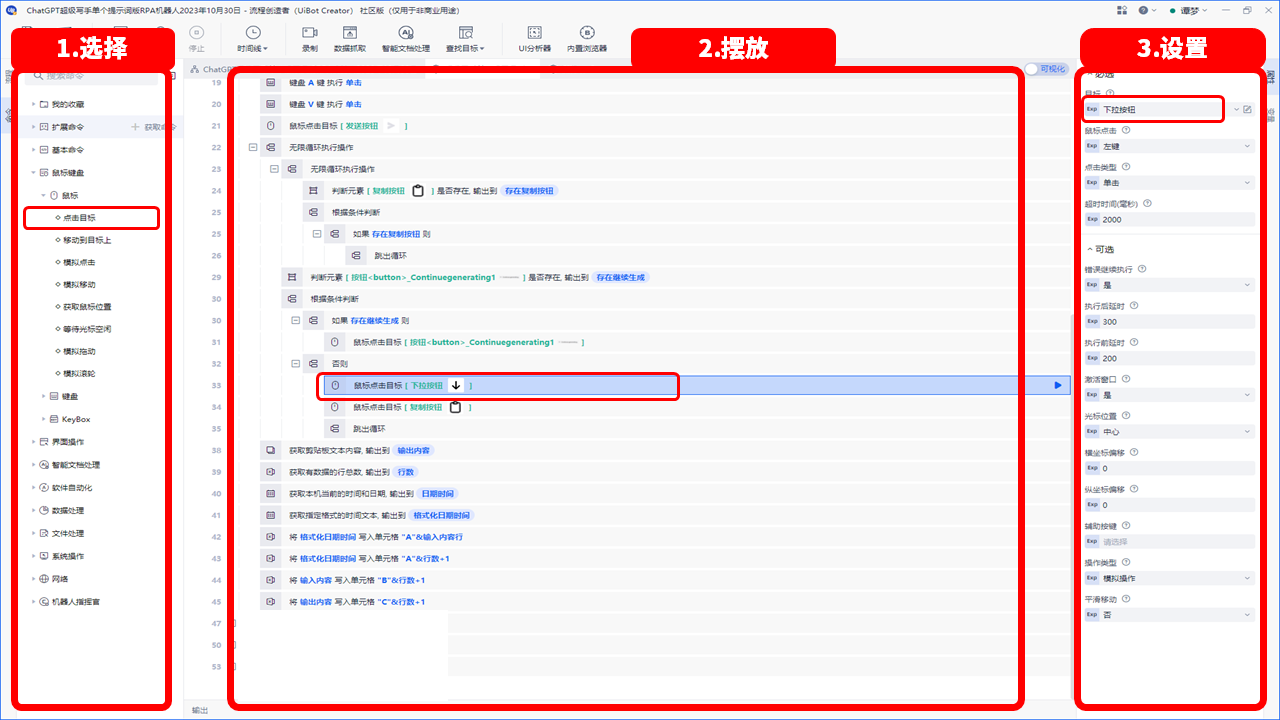
Task: Click the loop icon on line 22
Action: pyautogui.click(x=270, y=147)
